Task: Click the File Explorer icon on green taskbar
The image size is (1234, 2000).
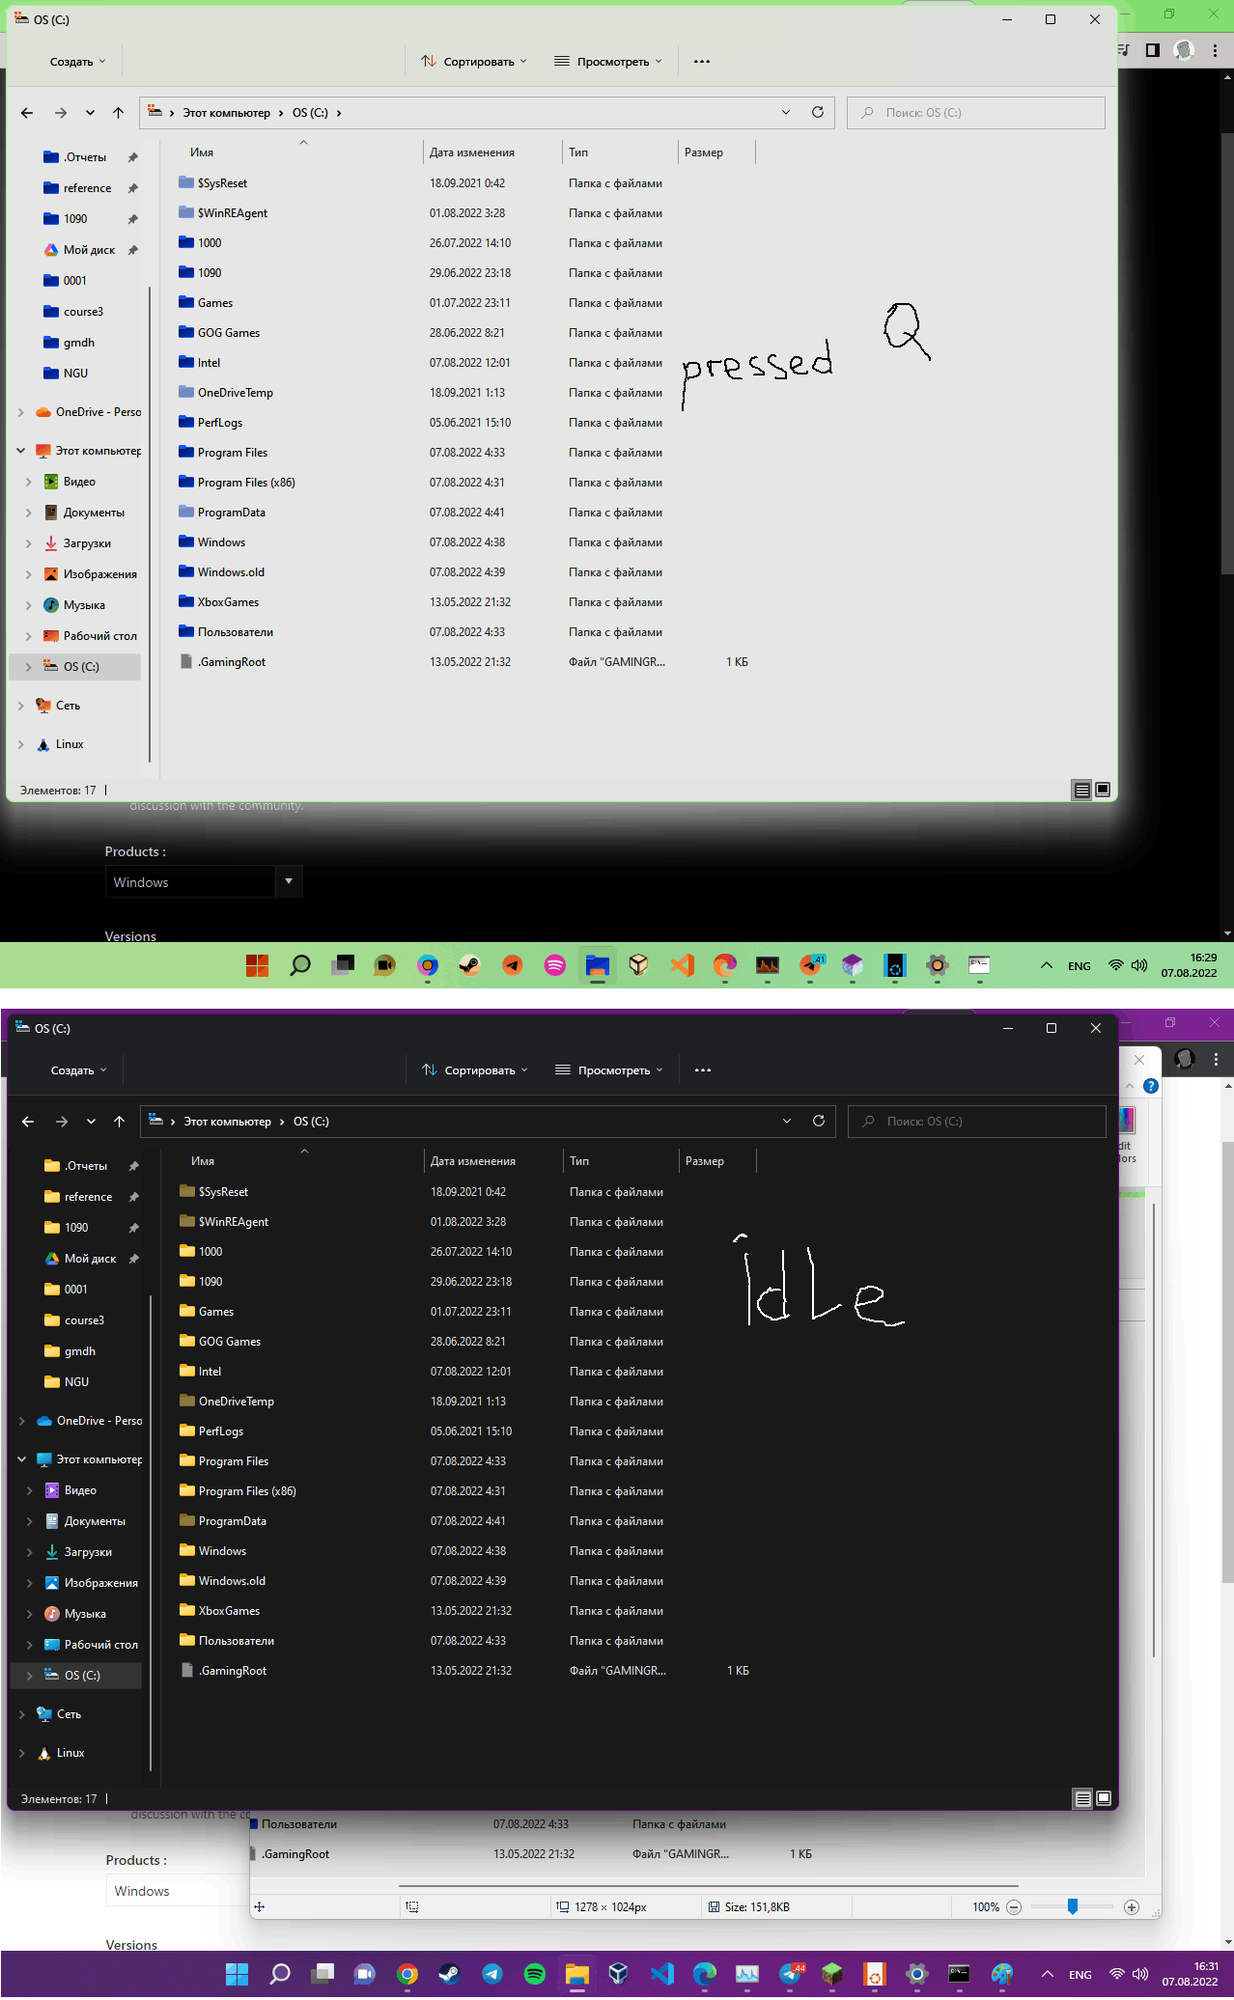Action: pos(597,965)
